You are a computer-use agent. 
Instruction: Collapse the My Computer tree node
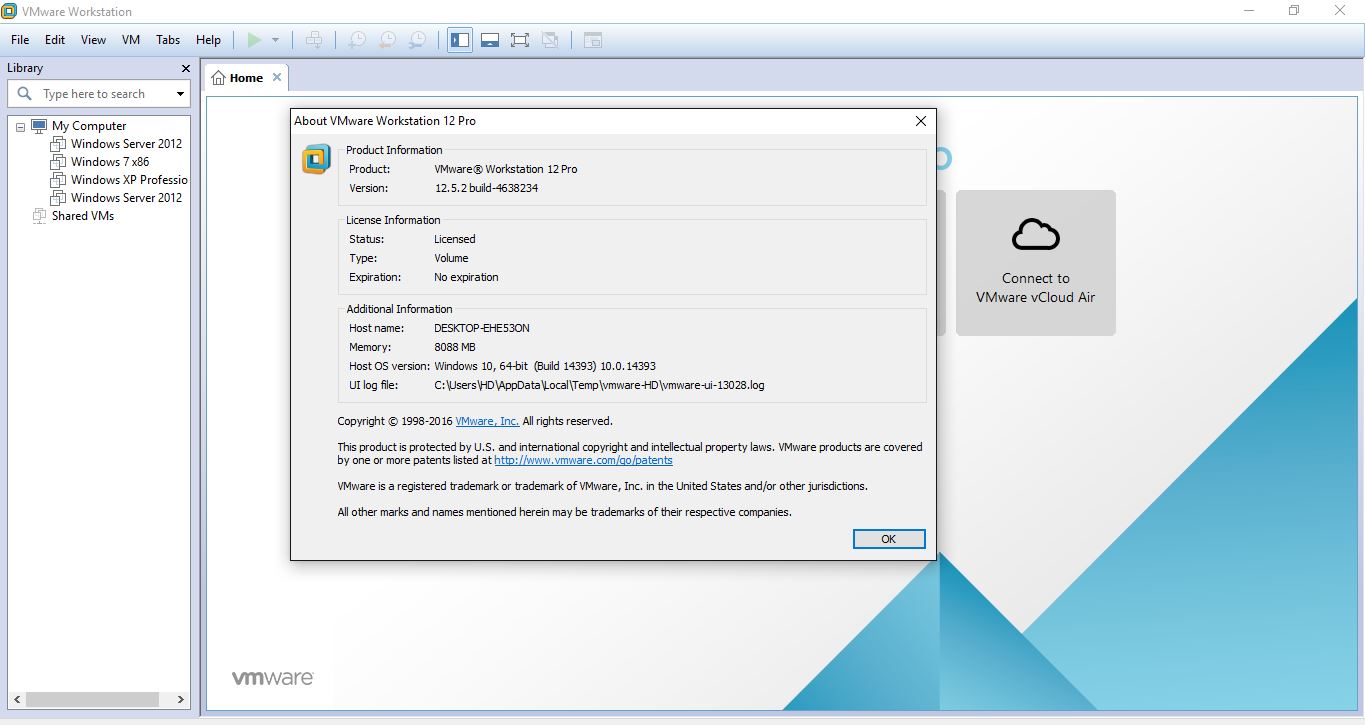(19, 125)
